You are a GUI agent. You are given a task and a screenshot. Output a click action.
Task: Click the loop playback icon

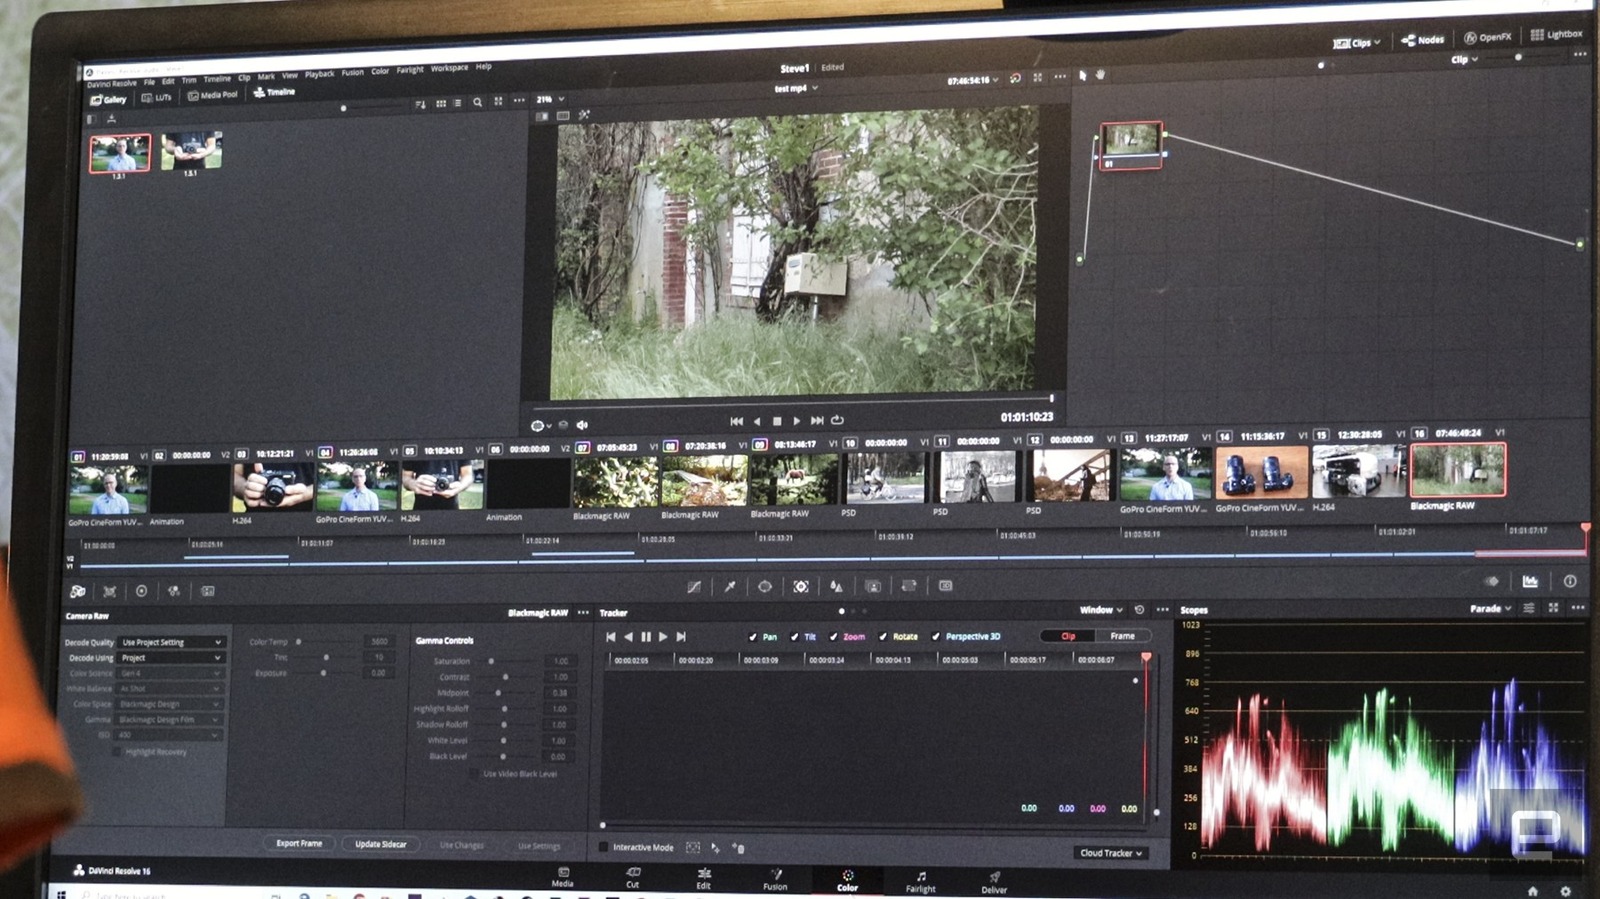coord(838,420)
